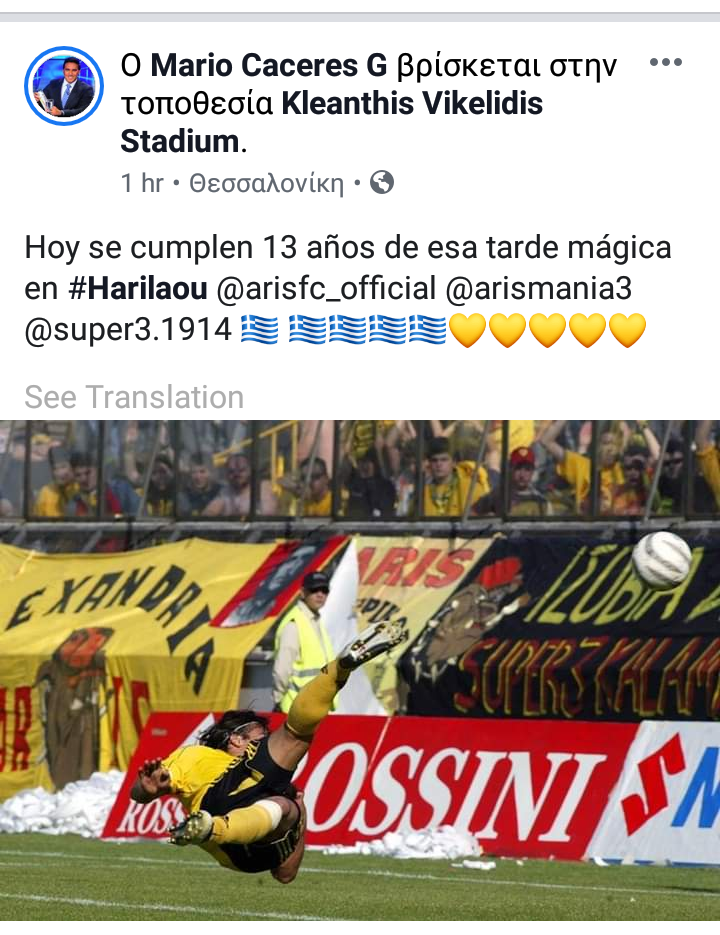Click the public globe privacy icon
720x935 pixels.
click(x=382, y=182)
